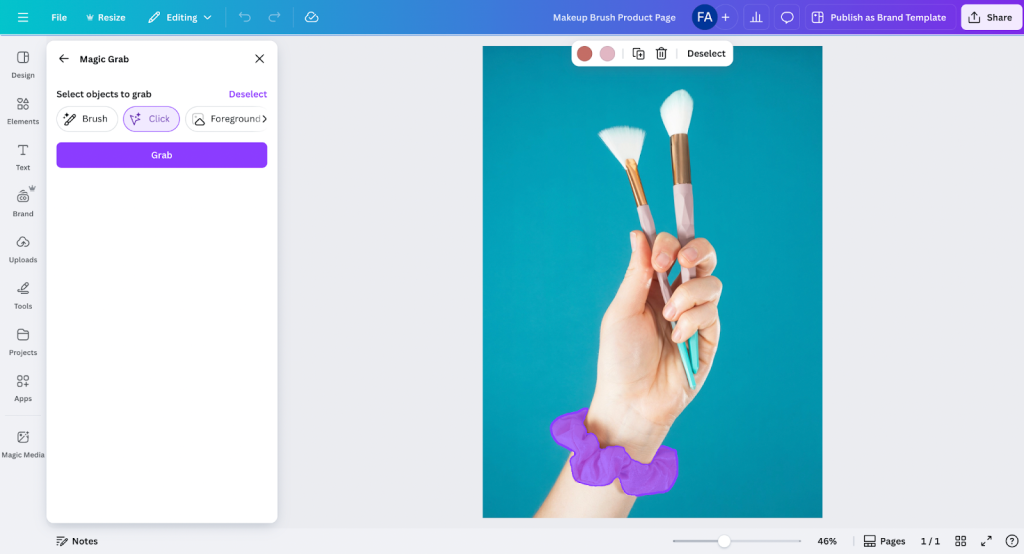The height and width of the screenshot is (554, 1024).
Task: Pick the dark red color swatch
Action: (584, 54)
